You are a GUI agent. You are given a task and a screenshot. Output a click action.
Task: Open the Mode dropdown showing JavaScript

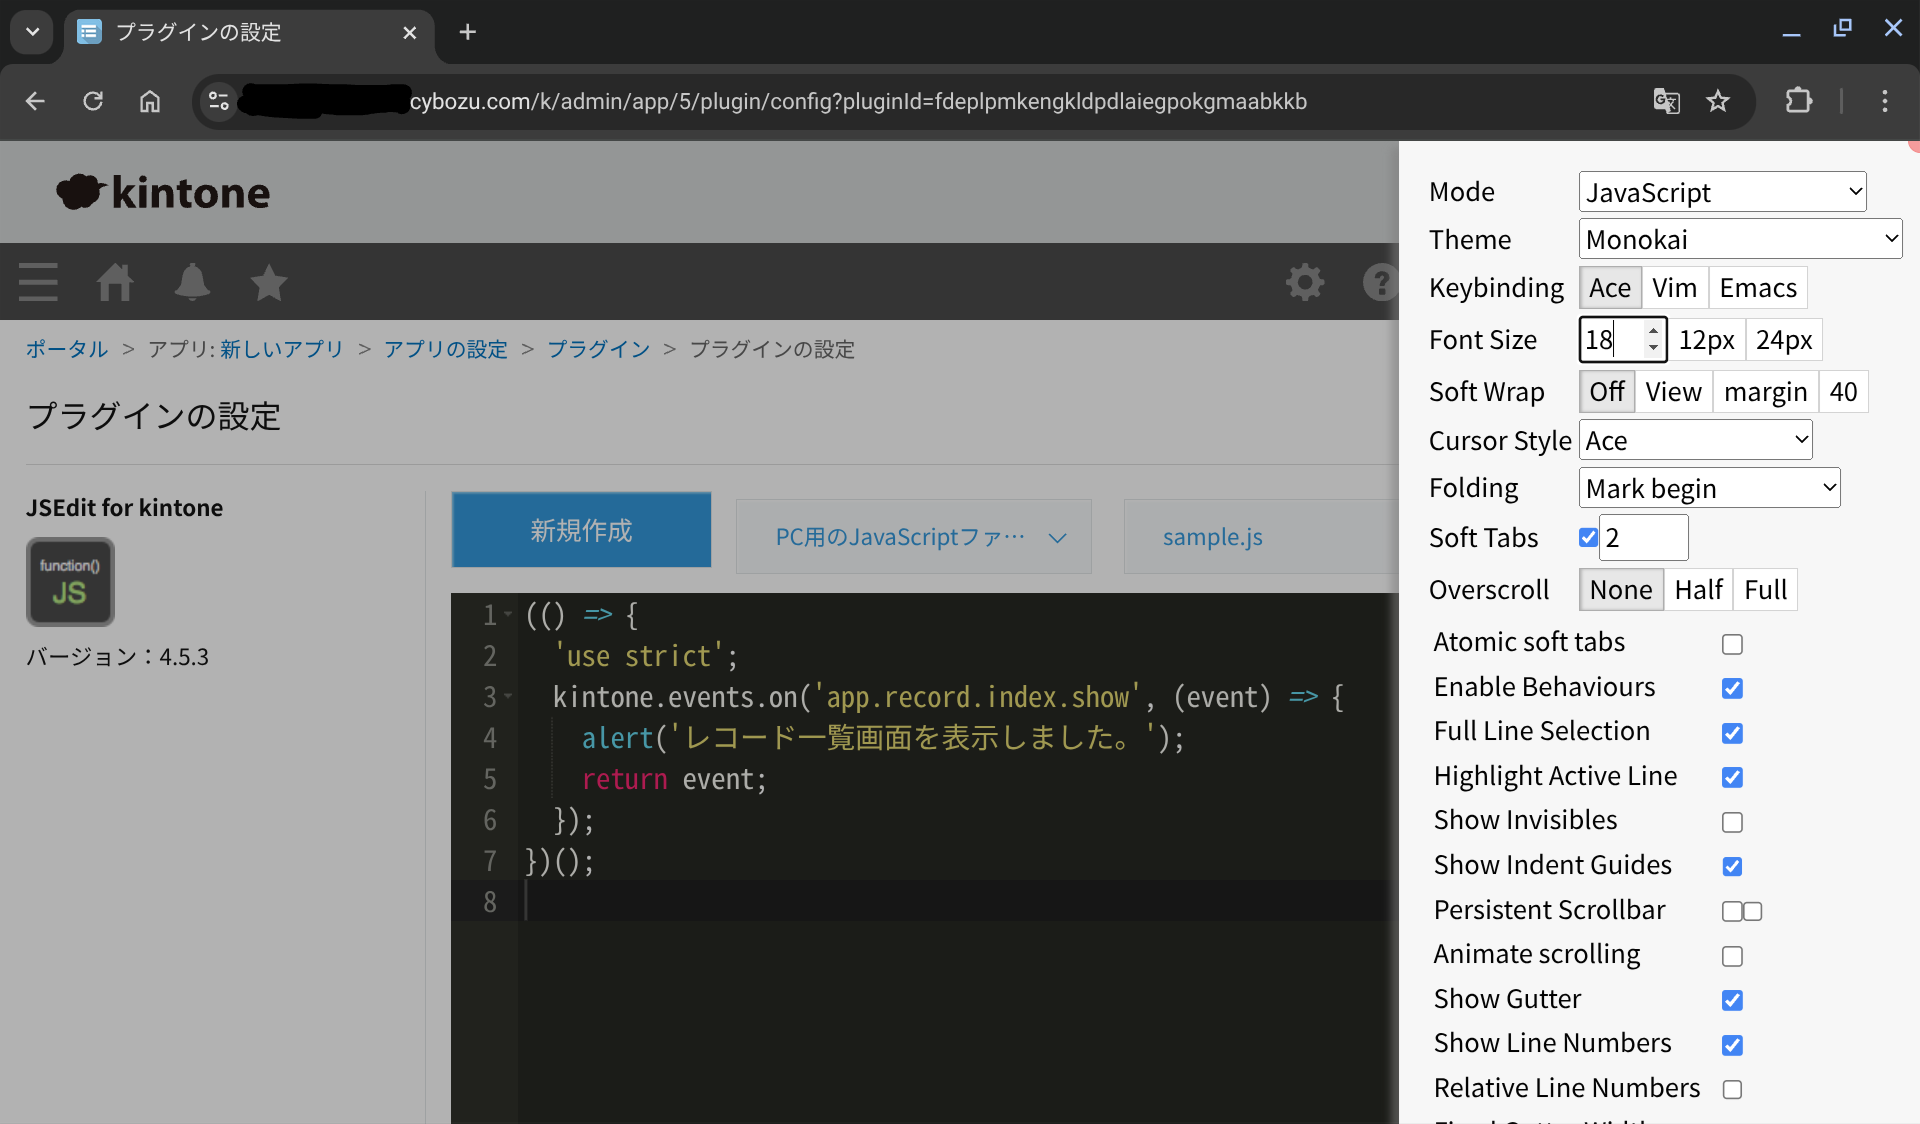pos(1722,192)
